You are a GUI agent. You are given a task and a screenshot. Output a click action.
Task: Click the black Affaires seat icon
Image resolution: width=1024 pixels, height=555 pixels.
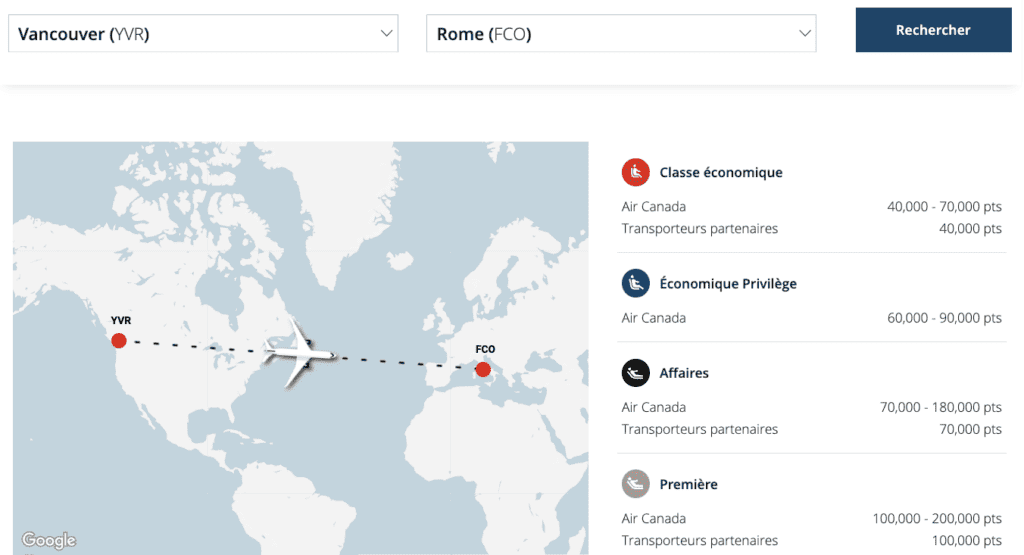[x=636, y=373]
